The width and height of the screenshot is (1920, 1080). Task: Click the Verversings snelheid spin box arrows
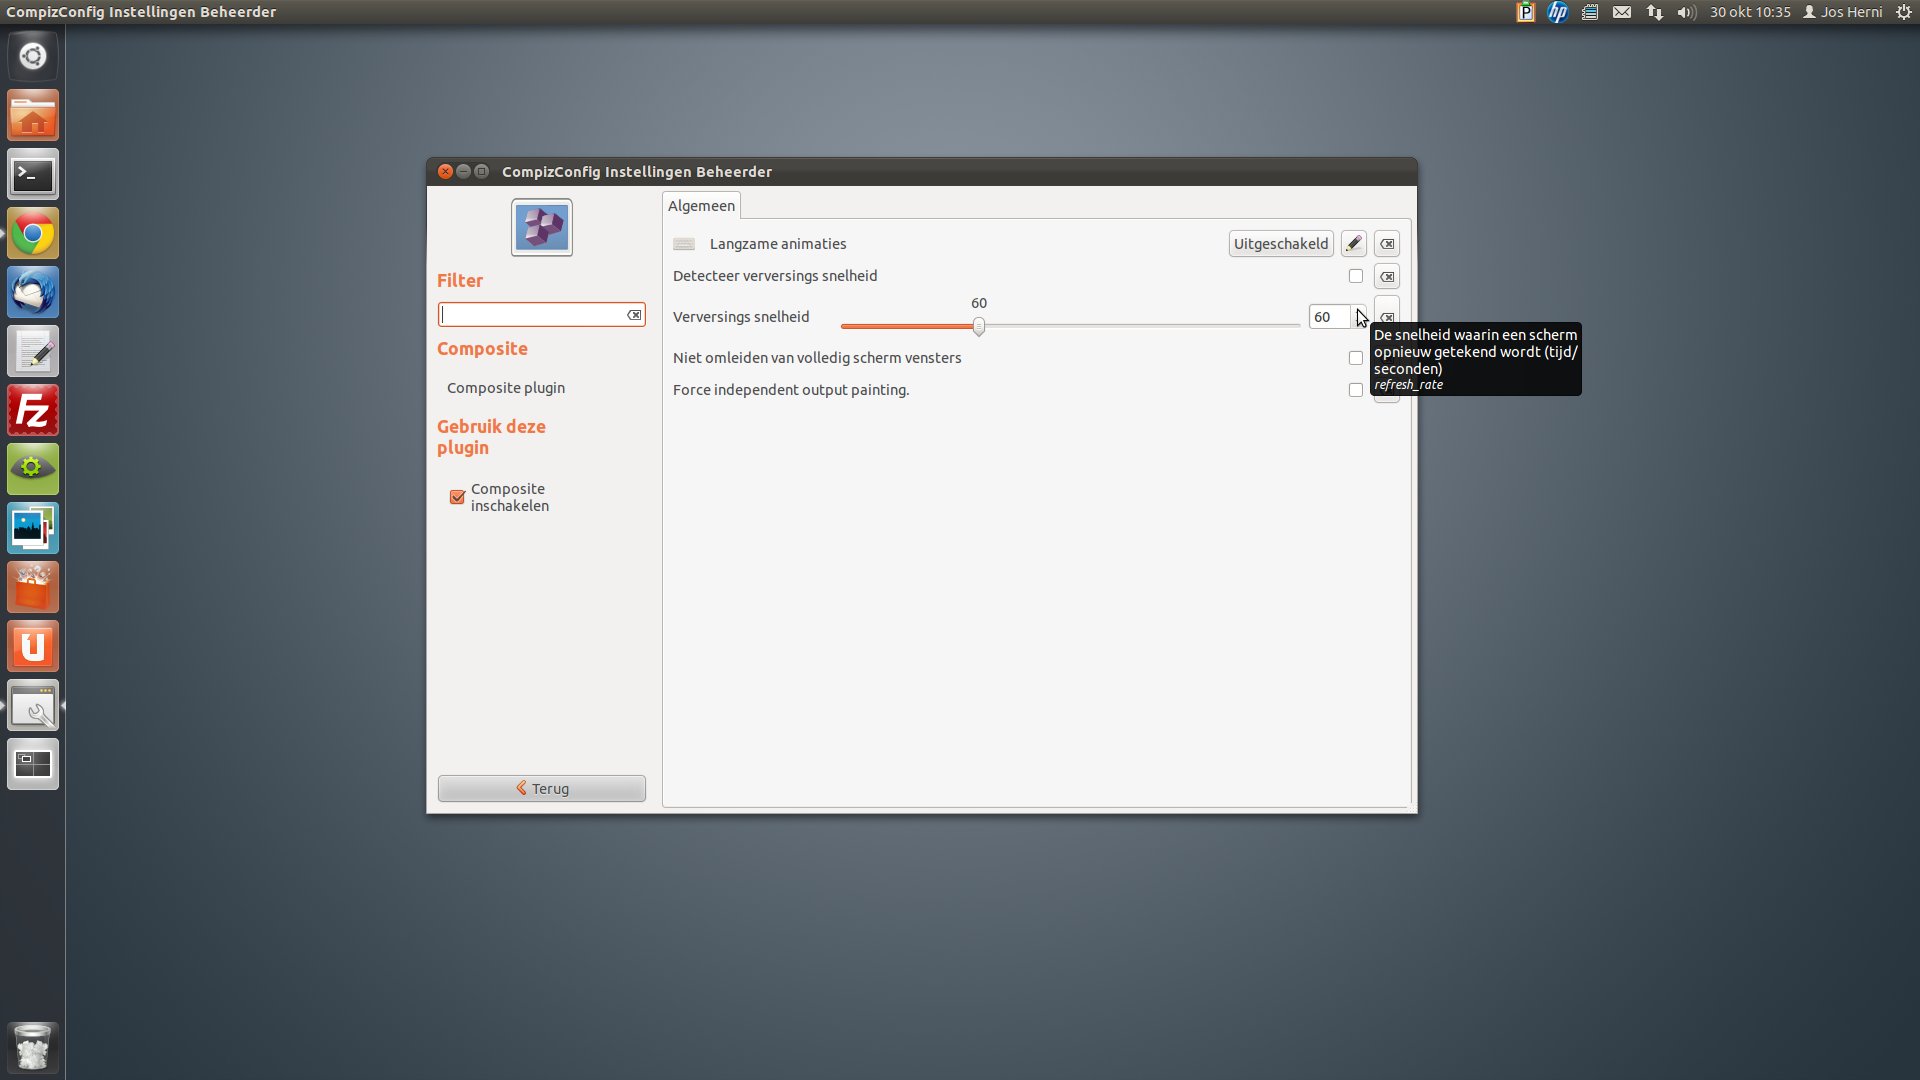click(1358, 317)
